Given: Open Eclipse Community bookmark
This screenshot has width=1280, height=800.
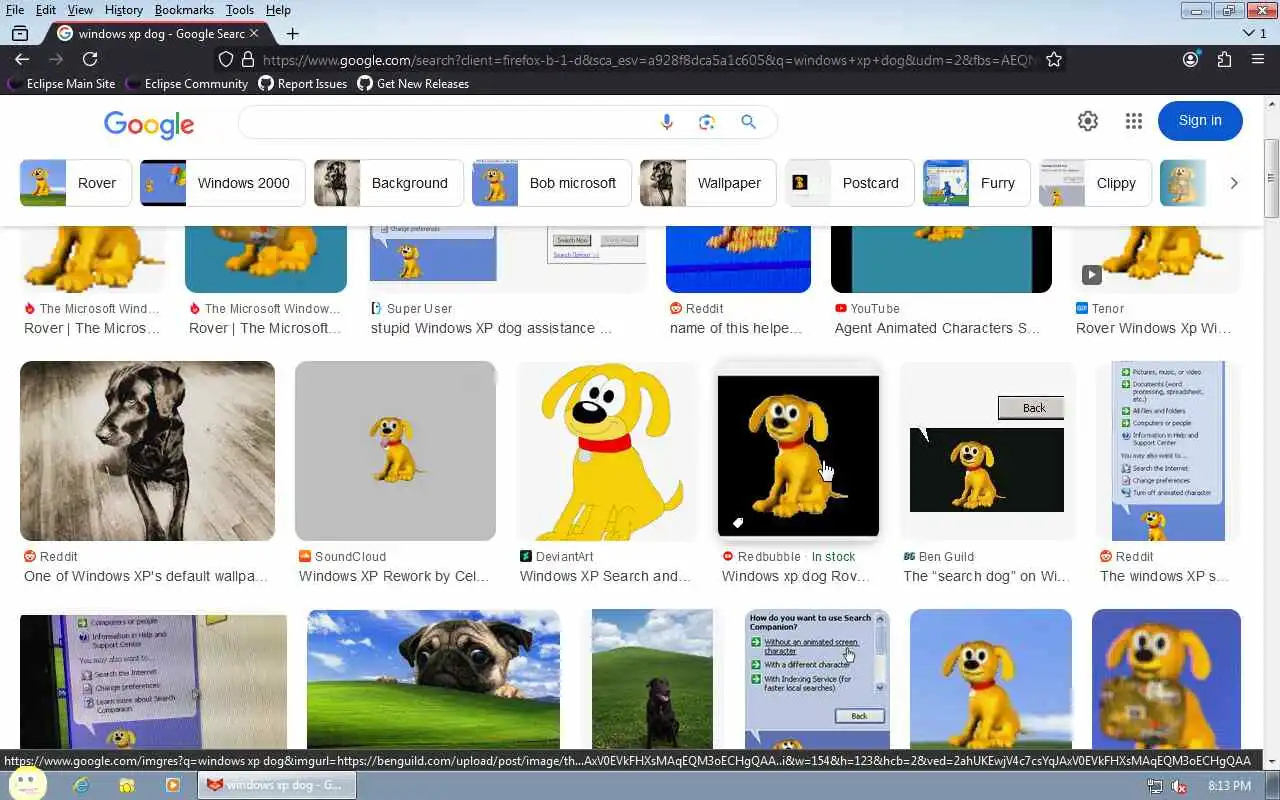Looking at the screenshot, I should pyautogui.click(x=187, y=84).
